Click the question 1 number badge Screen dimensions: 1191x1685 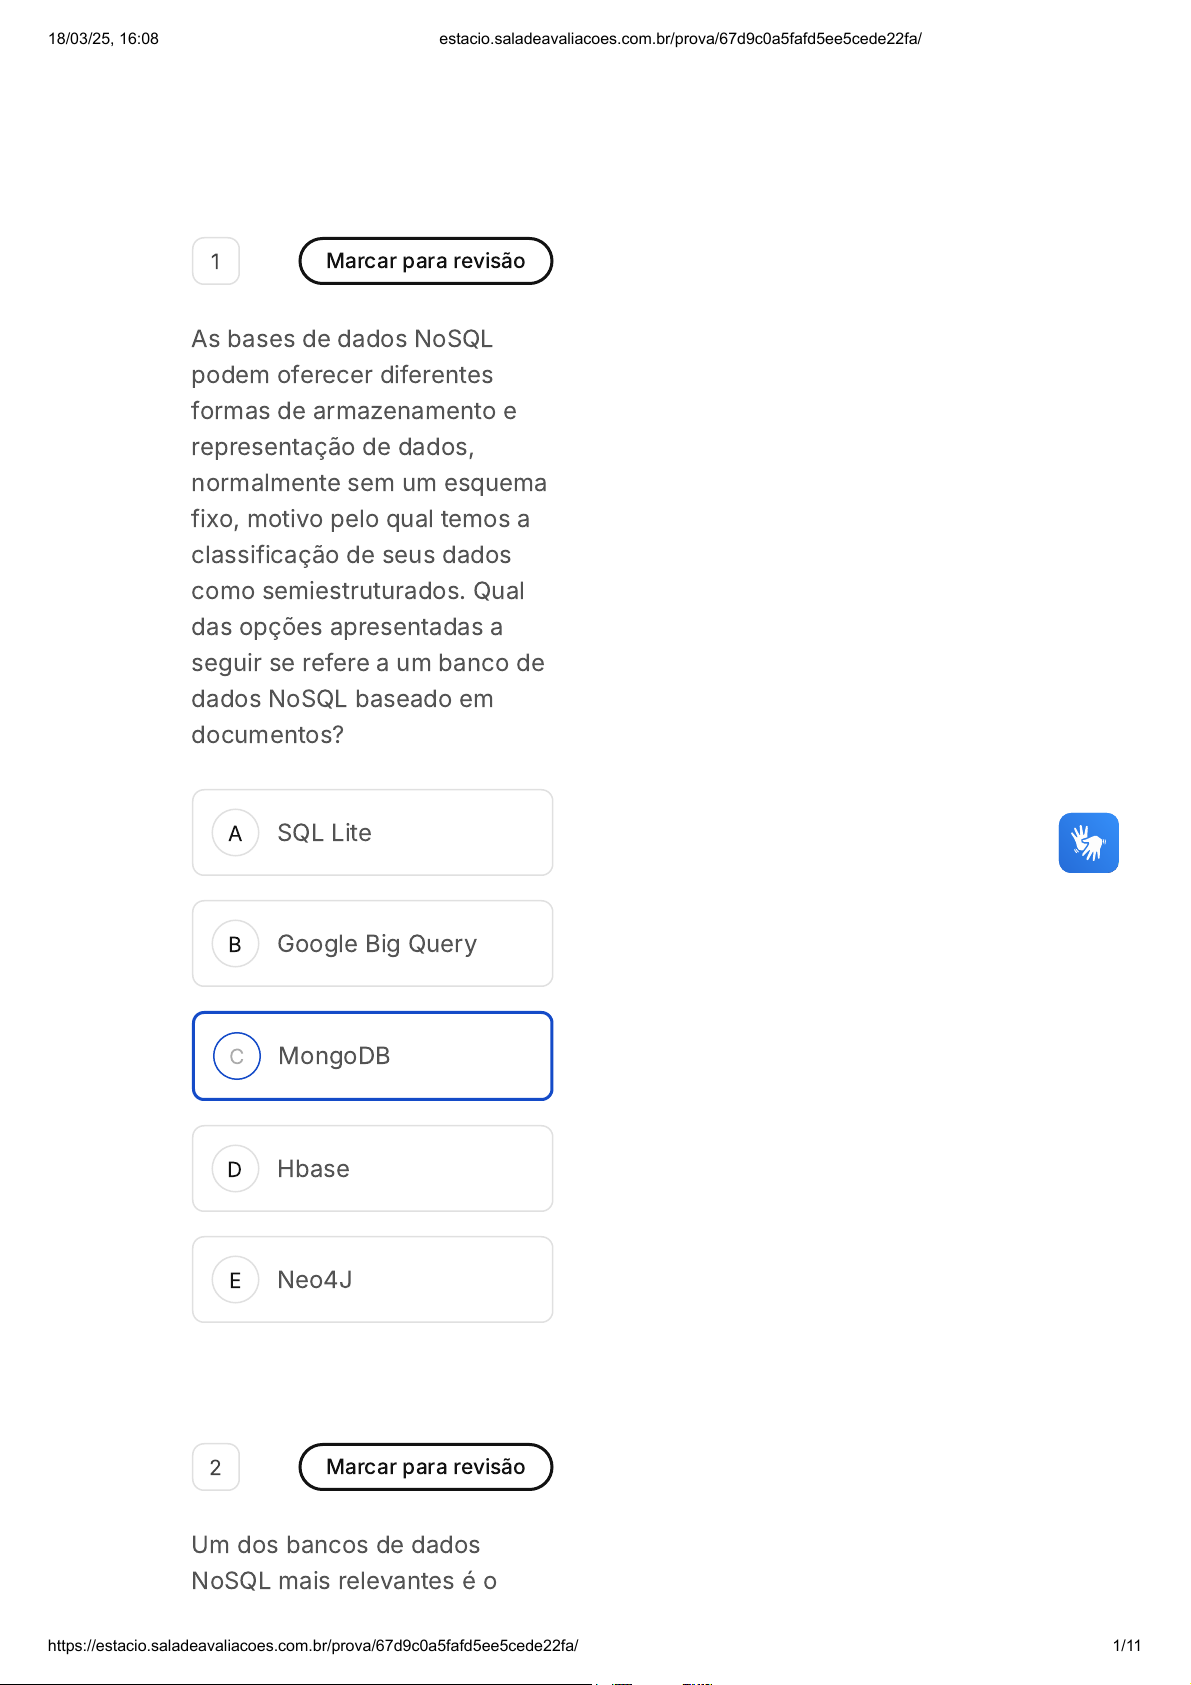tap(215, 261)
